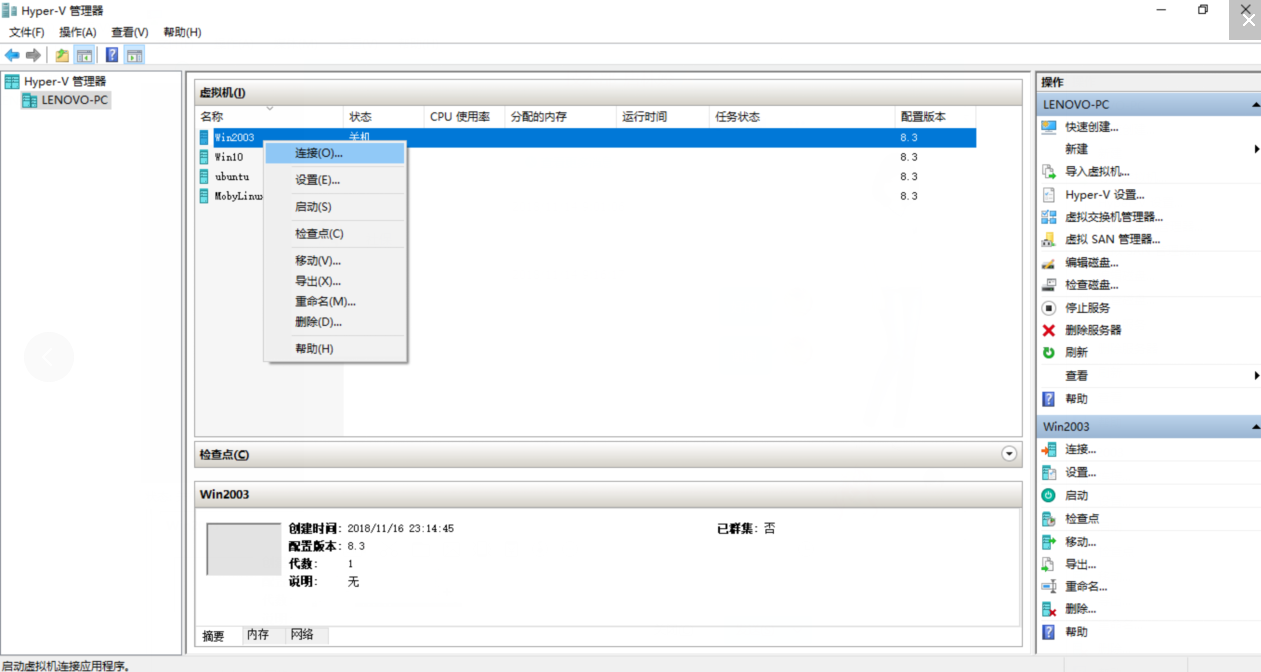Click 快速创建... in actions pane
The image size is (1261, 672).
[1091, 127]
